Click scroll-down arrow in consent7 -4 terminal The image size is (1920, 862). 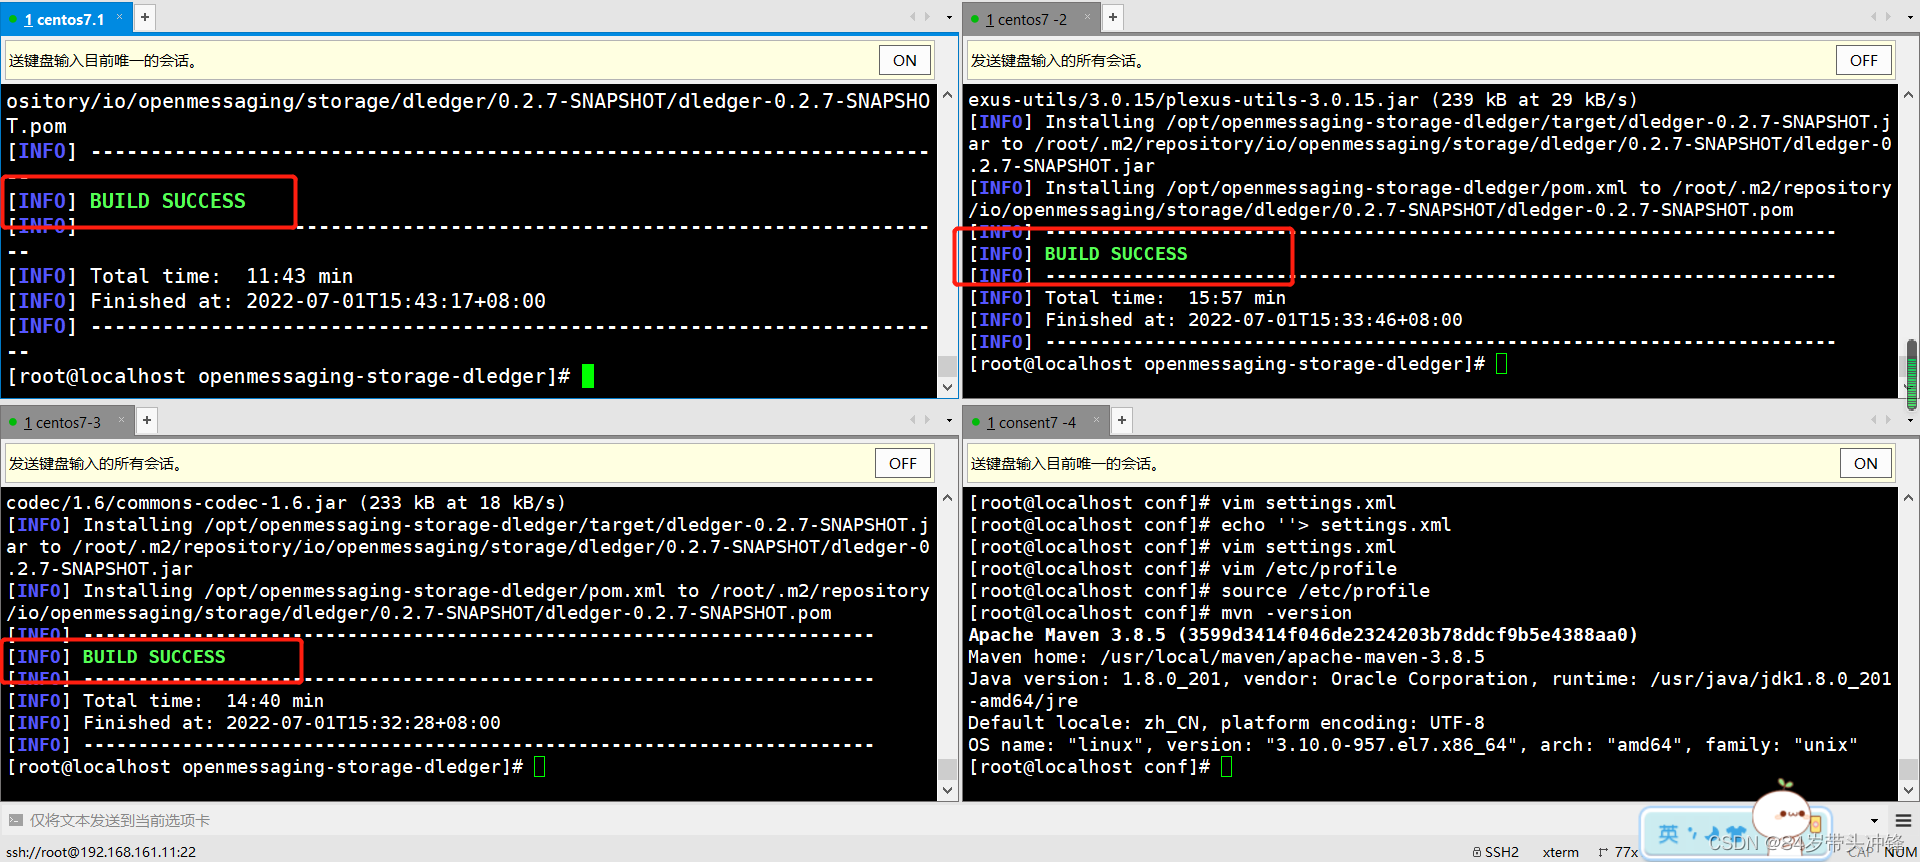[x=1908, y=790]
